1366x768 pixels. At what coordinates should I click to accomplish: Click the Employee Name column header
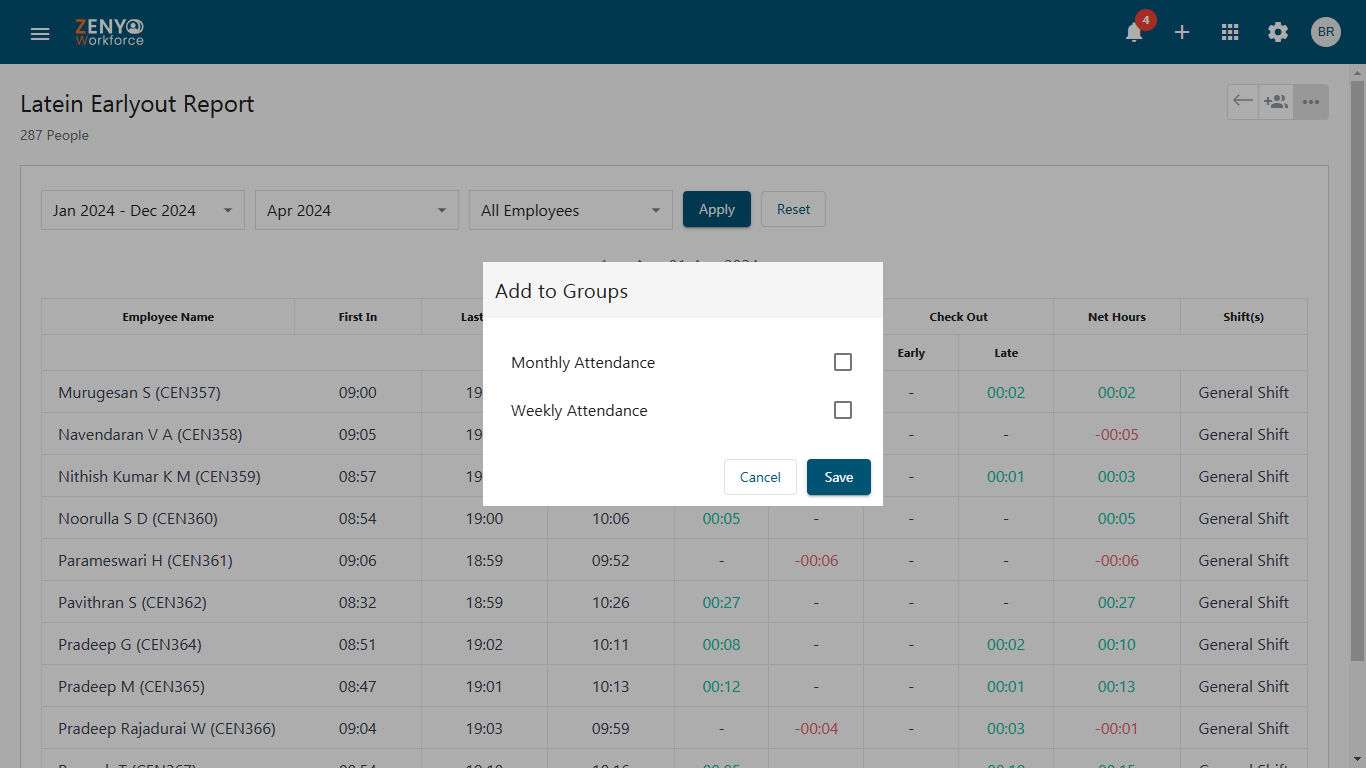[168, 317]
